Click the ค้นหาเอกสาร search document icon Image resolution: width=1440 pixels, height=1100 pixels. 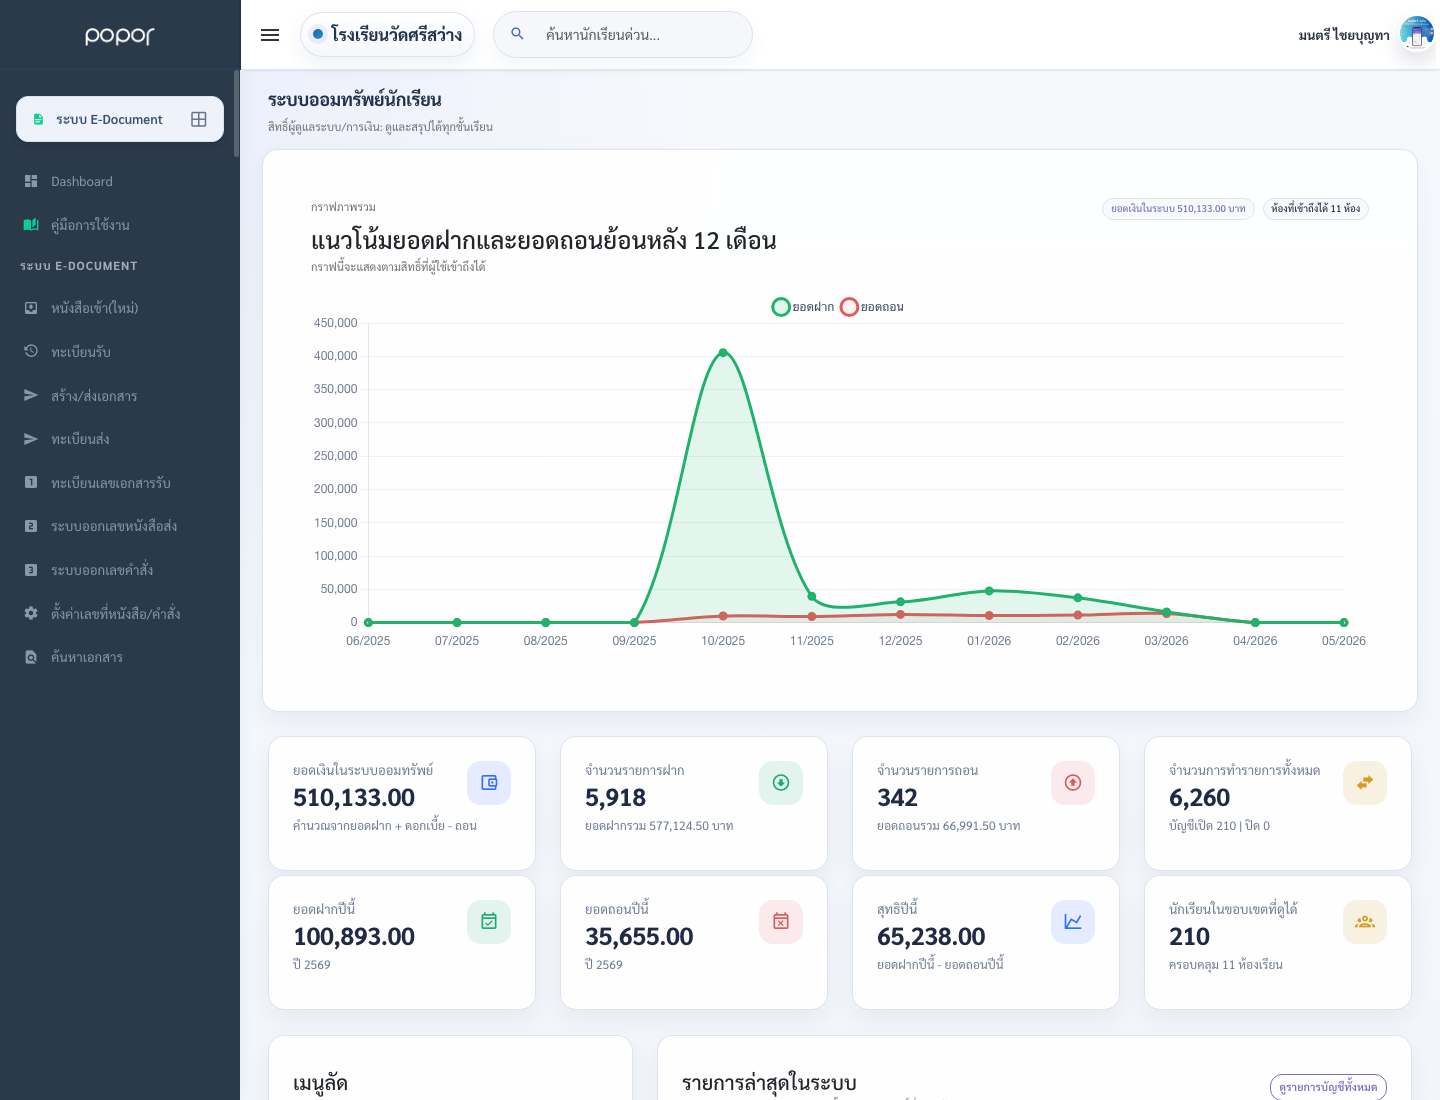31,657
